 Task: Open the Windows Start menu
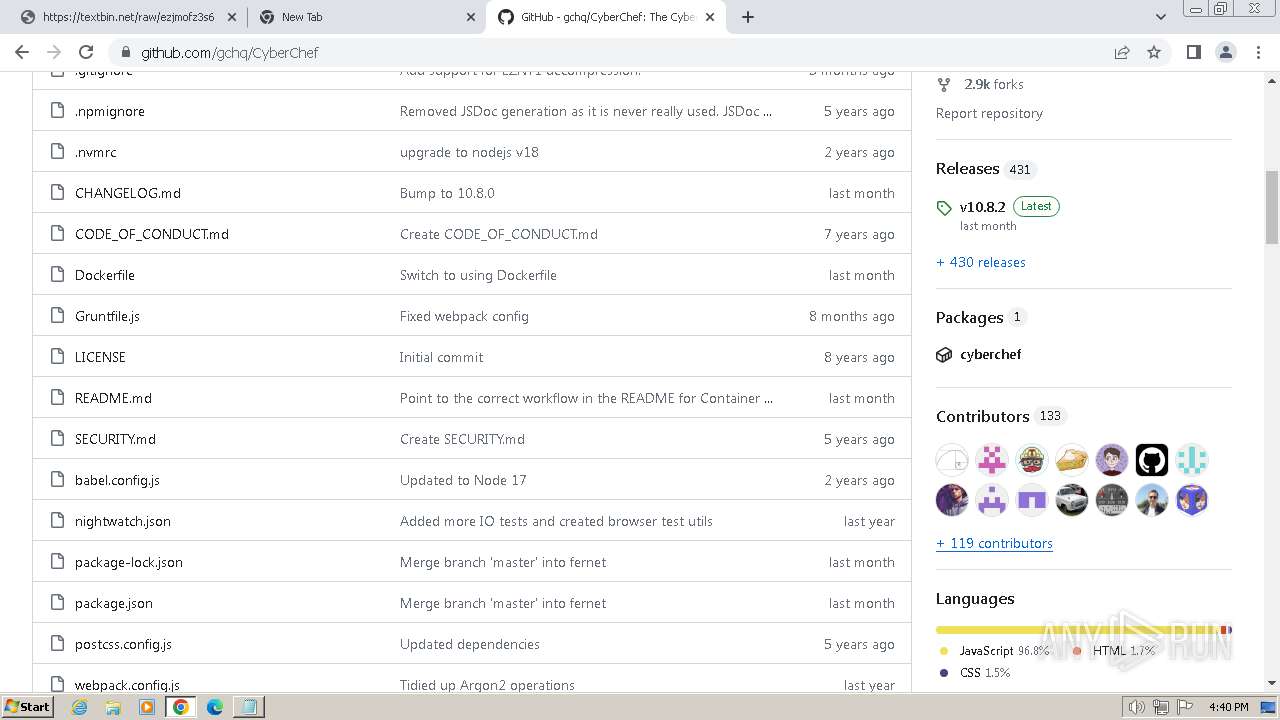point(28,706)
